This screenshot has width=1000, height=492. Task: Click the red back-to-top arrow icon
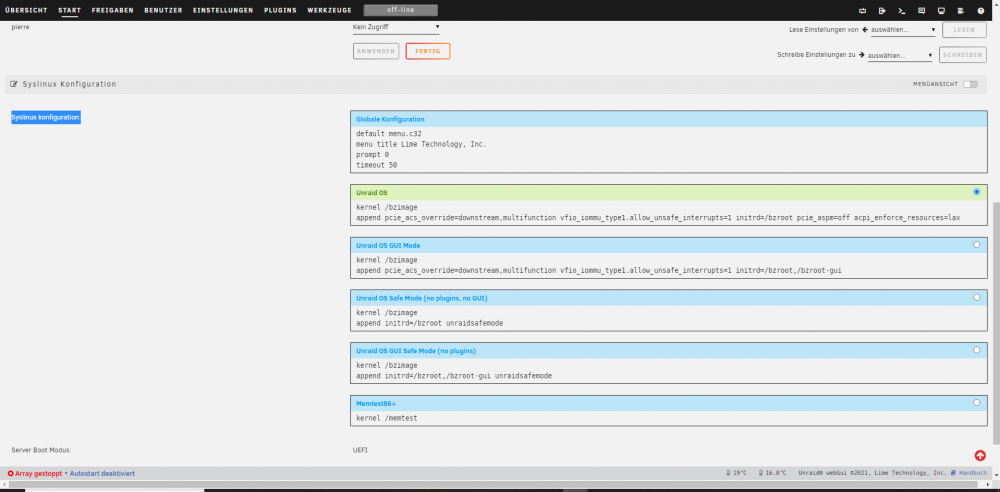[980, 455]
